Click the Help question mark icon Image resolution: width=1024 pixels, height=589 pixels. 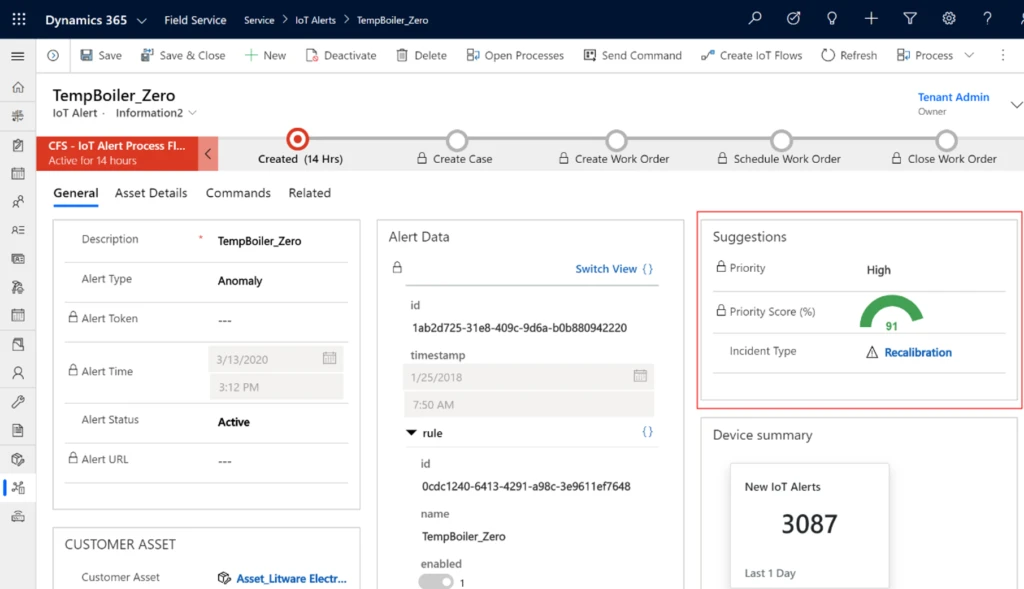[986, 18]
